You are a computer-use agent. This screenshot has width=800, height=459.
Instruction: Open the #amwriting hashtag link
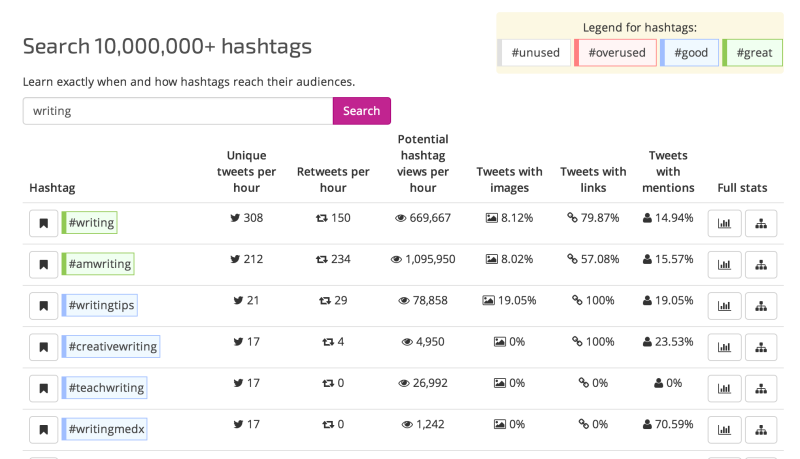pos(98,264)
